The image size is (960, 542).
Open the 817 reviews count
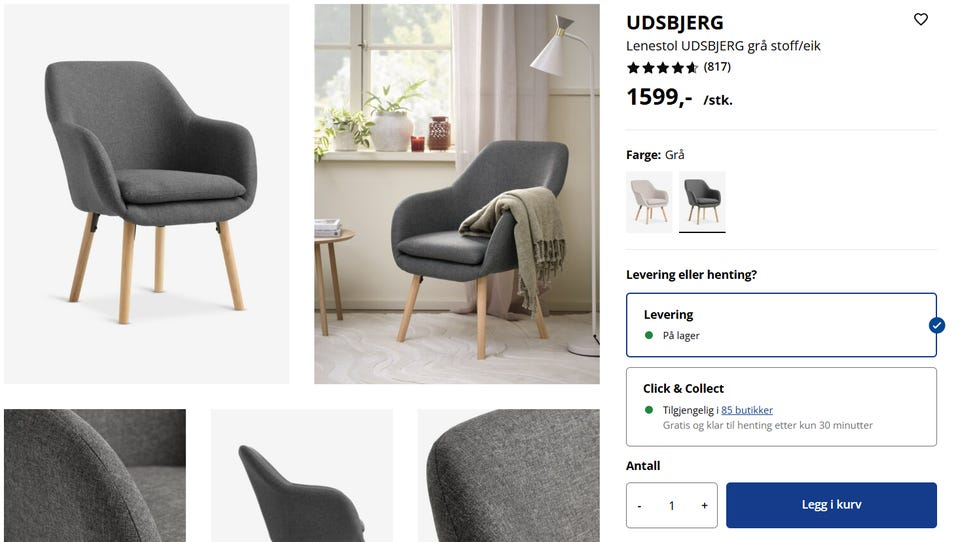point(717,67)
